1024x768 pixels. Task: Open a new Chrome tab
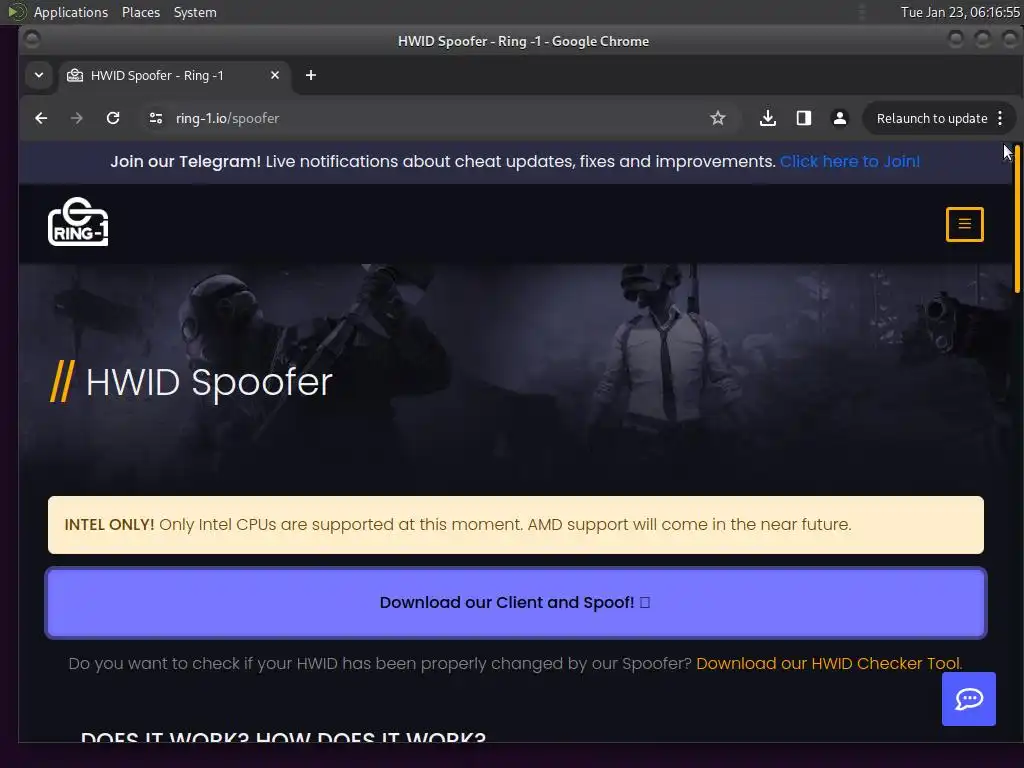coord(311,75)
